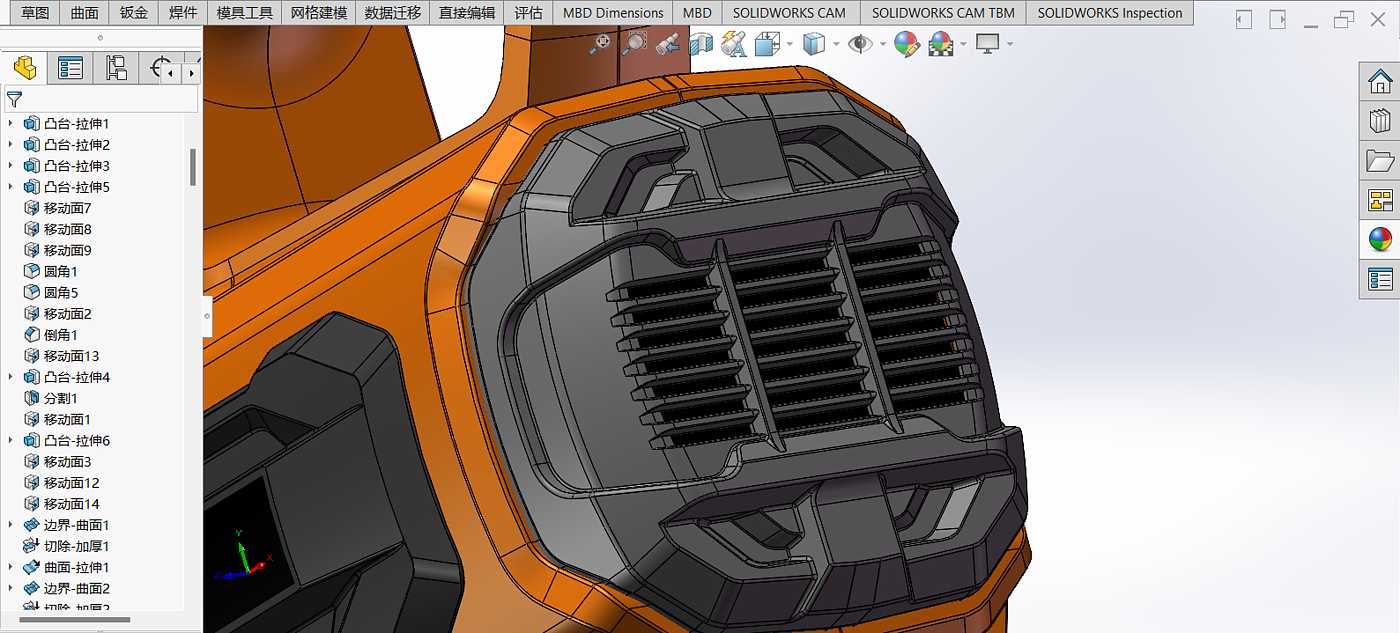This screenshot has height=633, width=1400.
Task: Open the View Orientation dropdown arrow
Action: 790,44
